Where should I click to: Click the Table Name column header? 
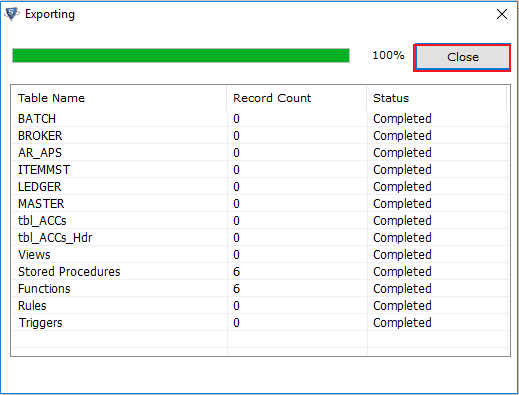119,98
